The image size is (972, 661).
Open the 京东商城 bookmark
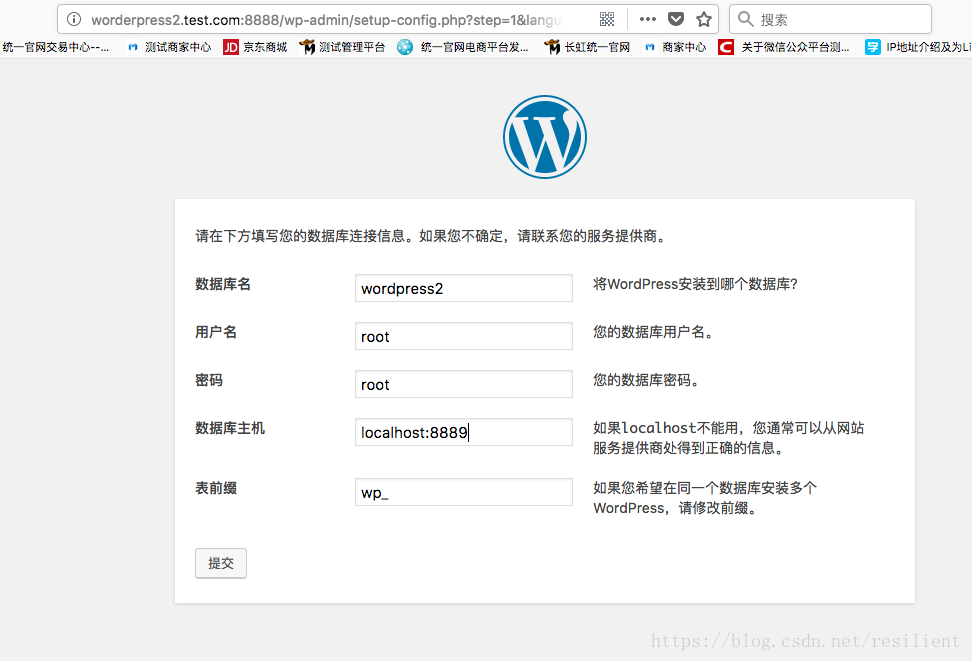click(x=255, y=47)
